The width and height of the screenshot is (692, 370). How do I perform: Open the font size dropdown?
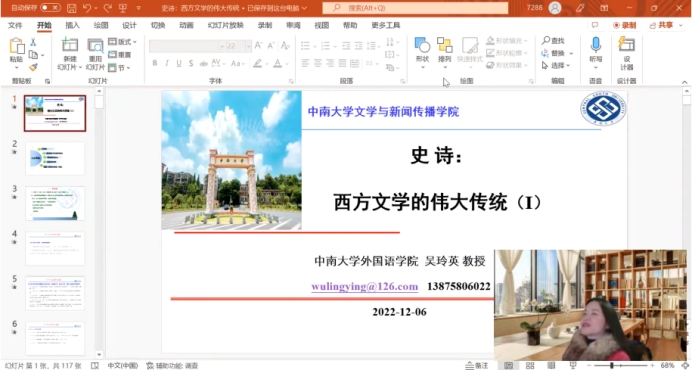(248, 45)
